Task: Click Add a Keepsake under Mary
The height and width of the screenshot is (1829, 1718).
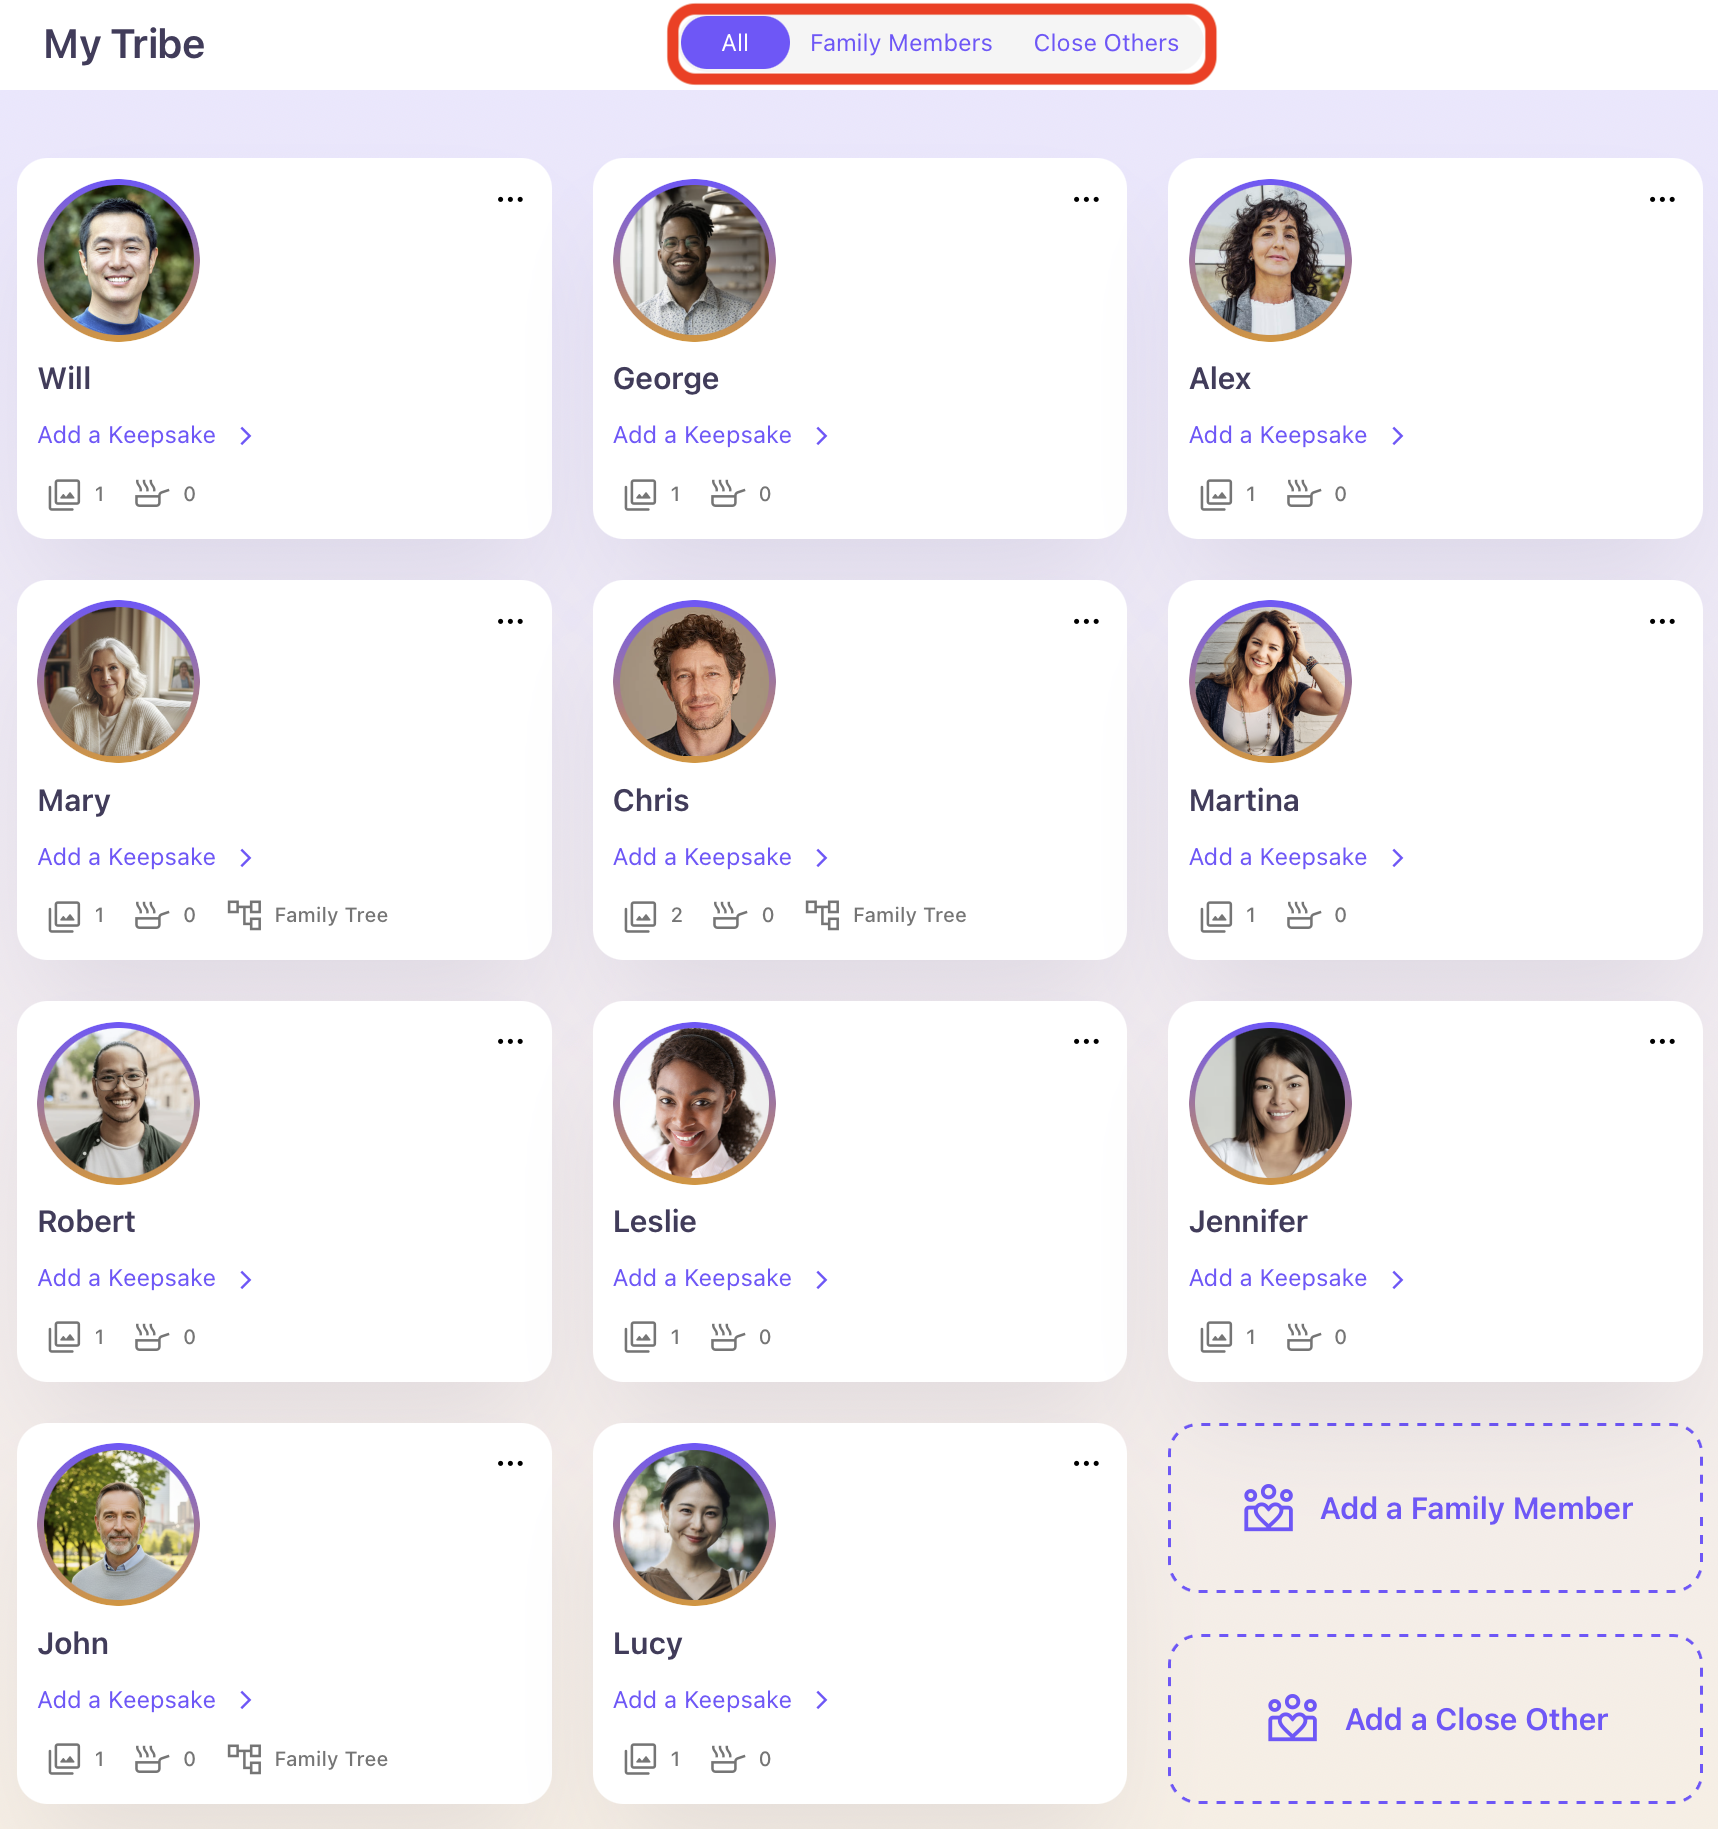Action: [127, 857]
